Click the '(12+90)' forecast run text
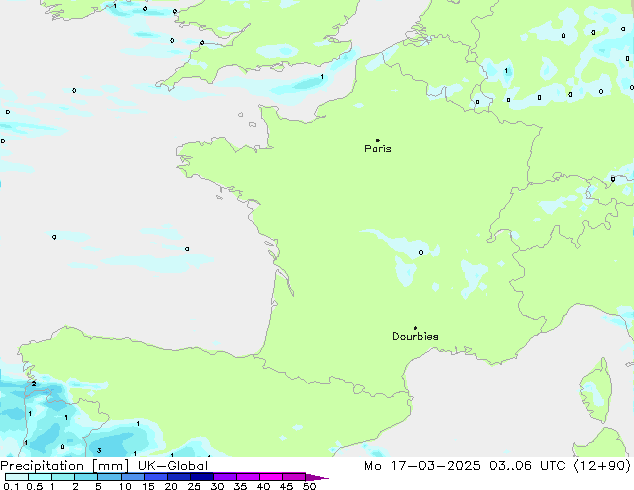 (602, 466)
